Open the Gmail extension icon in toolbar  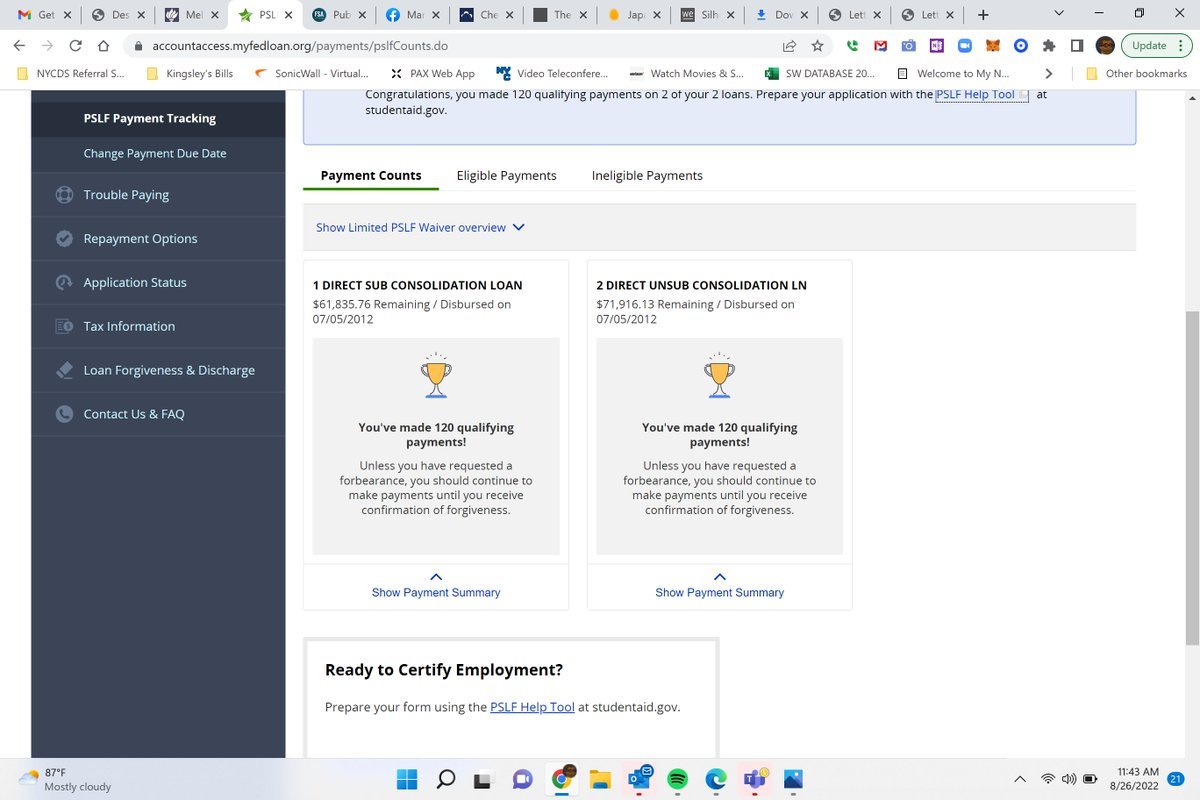click(881, 46)
